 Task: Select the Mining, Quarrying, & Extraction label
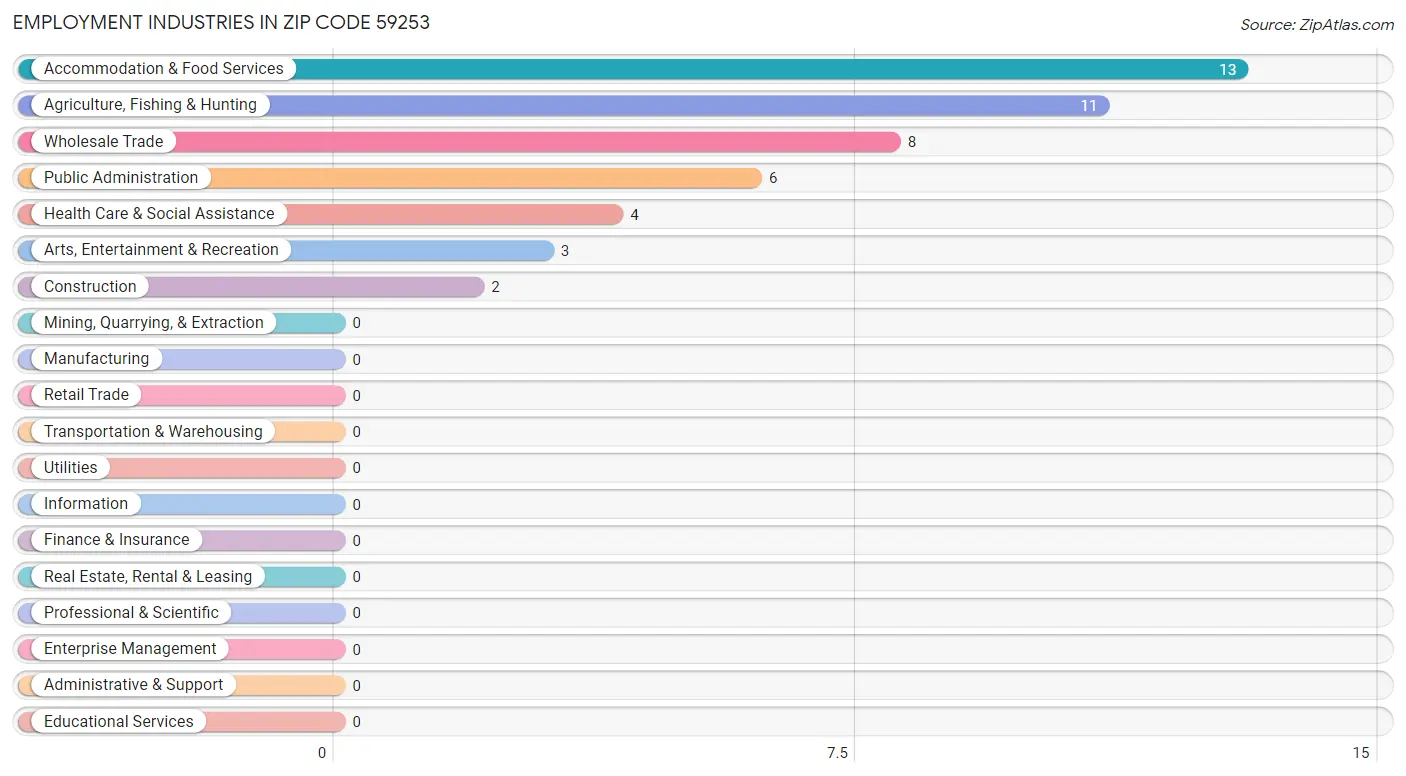pyautogui.click(x=154, y=323)
